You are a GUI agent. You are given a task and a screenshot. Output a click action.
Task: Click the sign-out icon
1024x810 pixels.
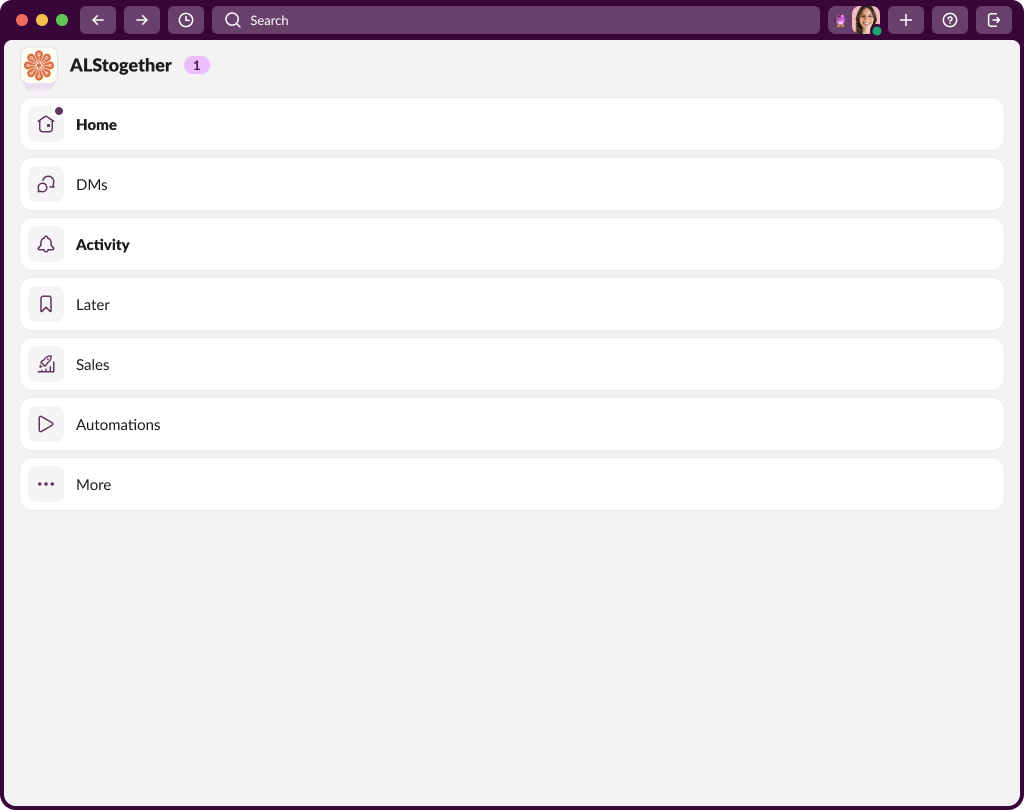point(994,20)
